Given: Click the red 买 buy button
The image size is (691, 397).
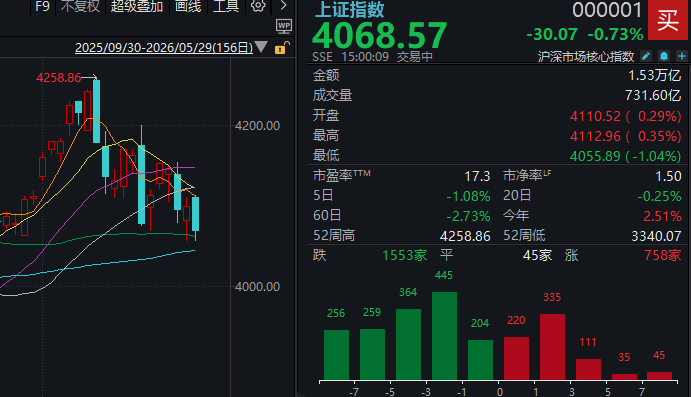Looking at the screenshot, I should (x=668, y=20).
